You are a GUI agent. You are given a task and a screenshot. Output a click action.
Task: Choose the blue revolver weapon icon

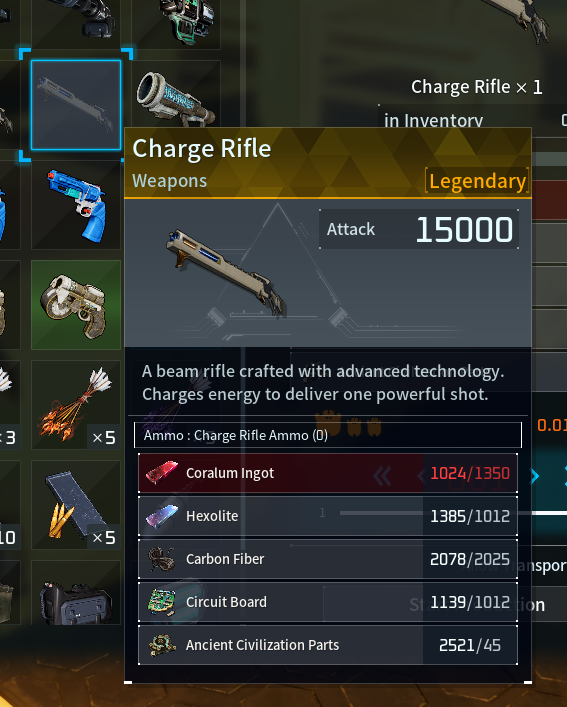(76, 205)
